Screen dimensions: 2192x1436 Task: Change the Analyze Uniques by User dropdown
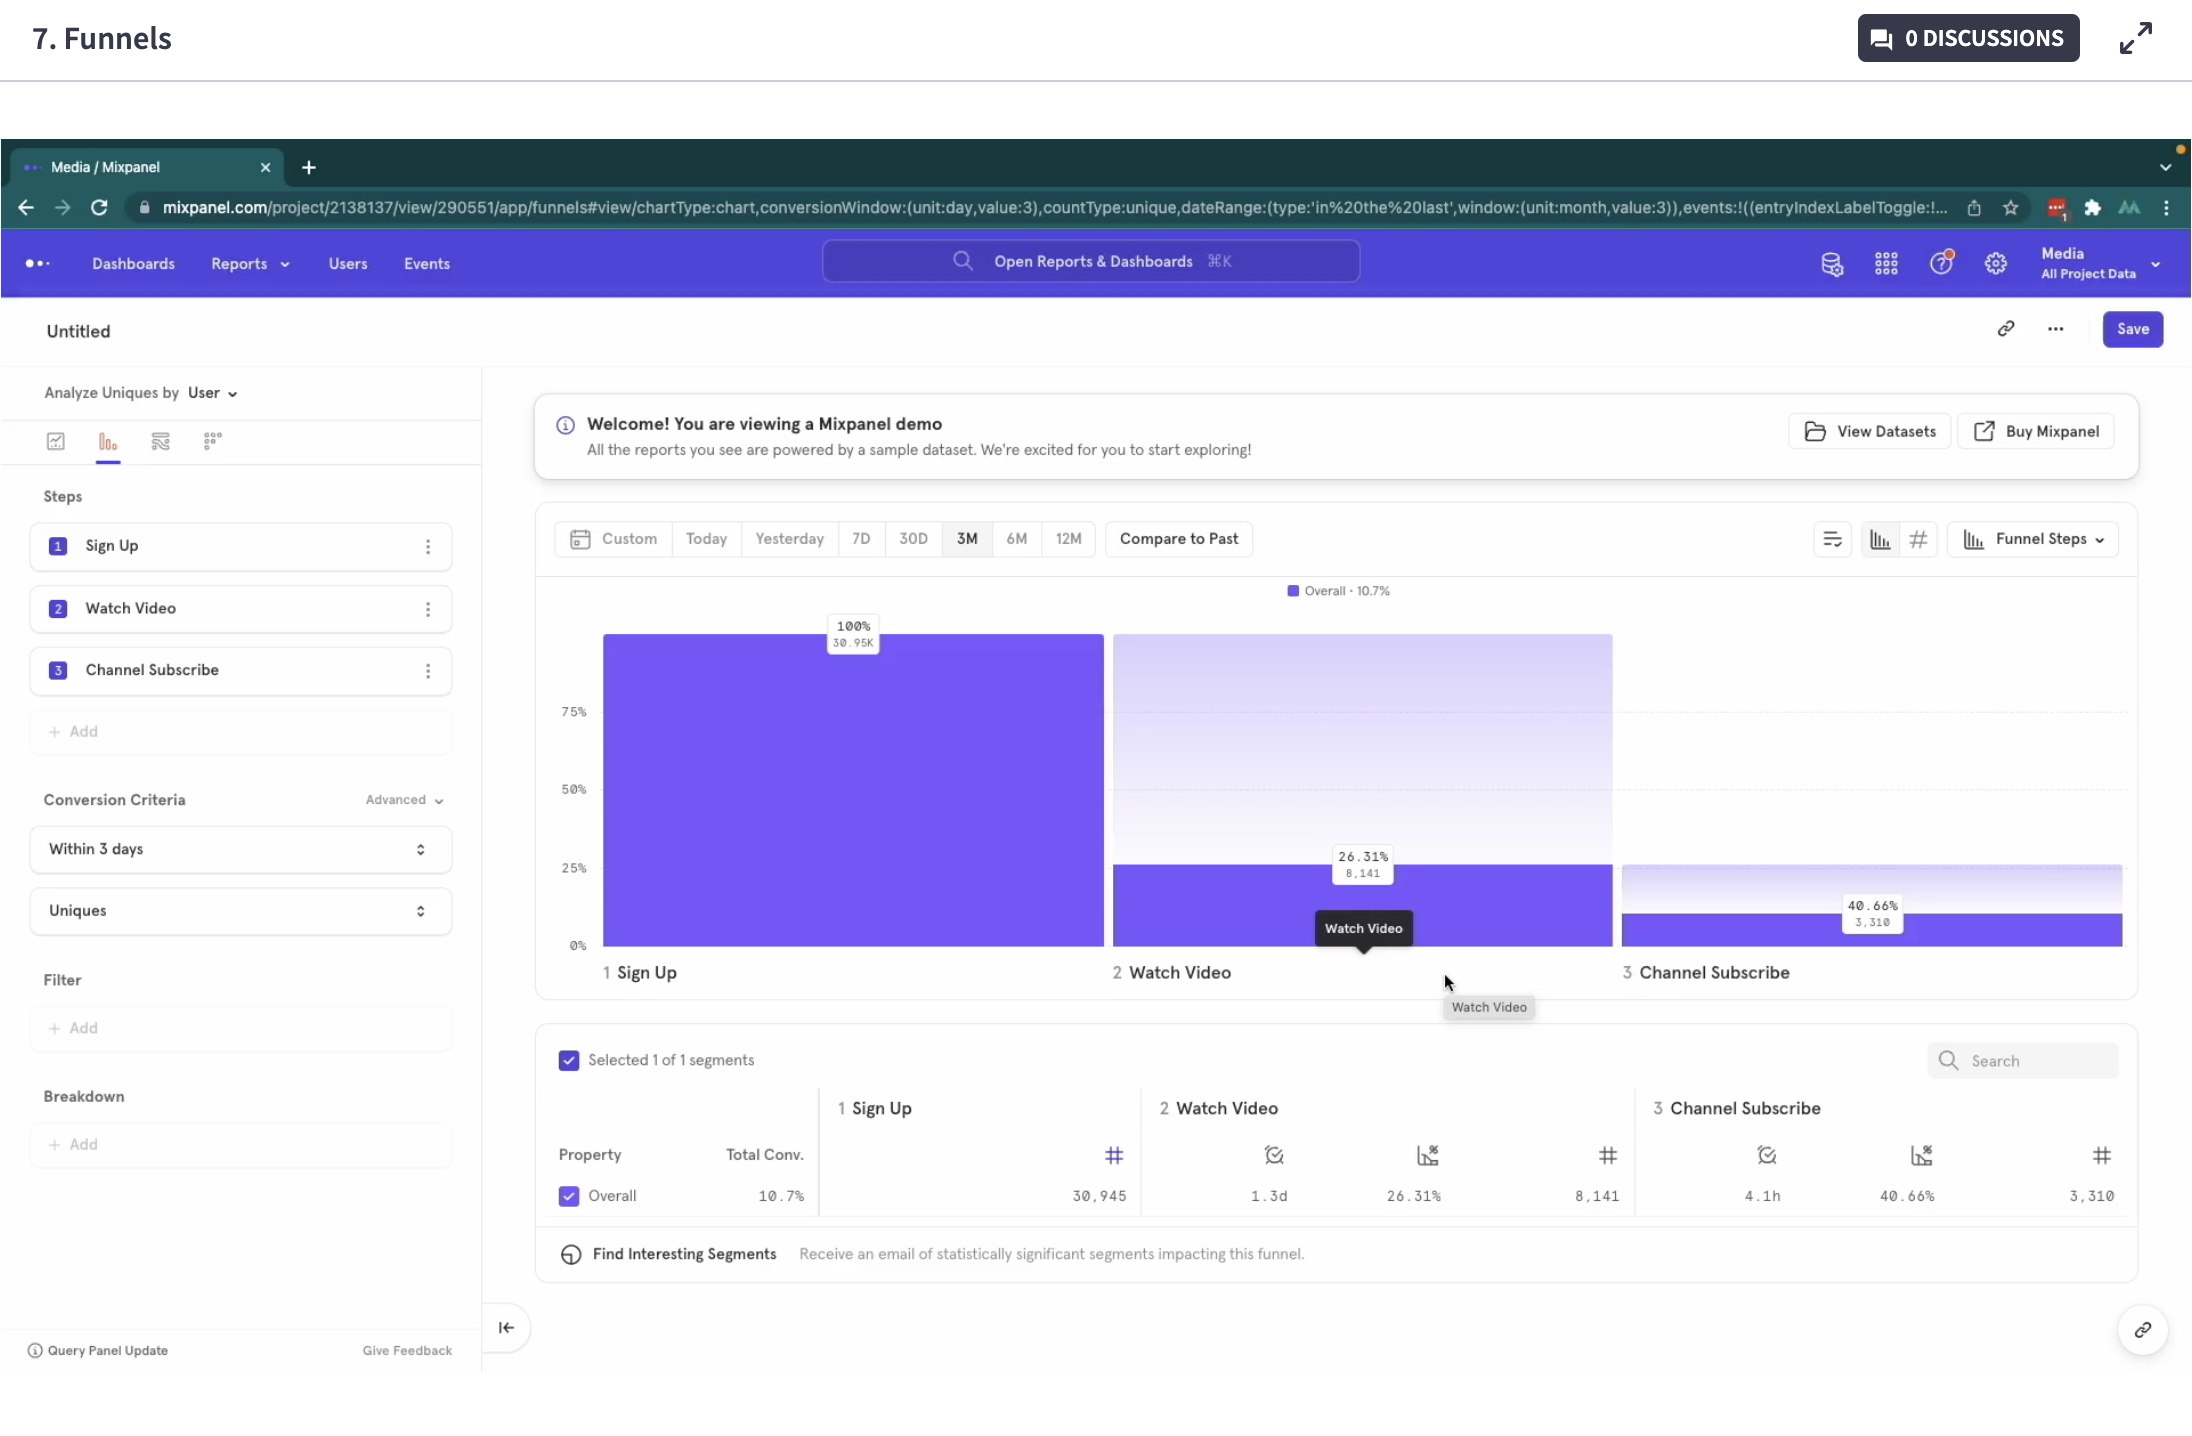(x=212, y=393)
